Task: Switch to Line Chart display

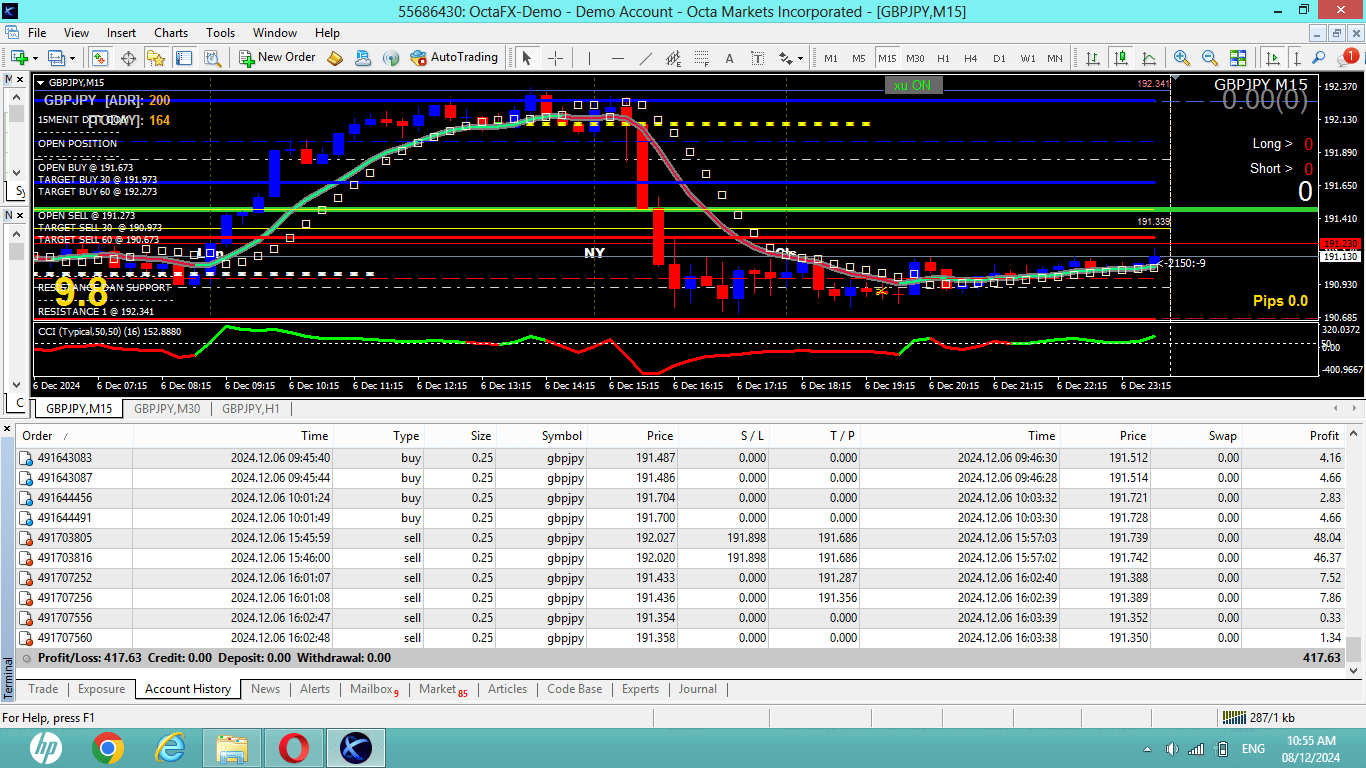Action: click(x=1149, y=58)
